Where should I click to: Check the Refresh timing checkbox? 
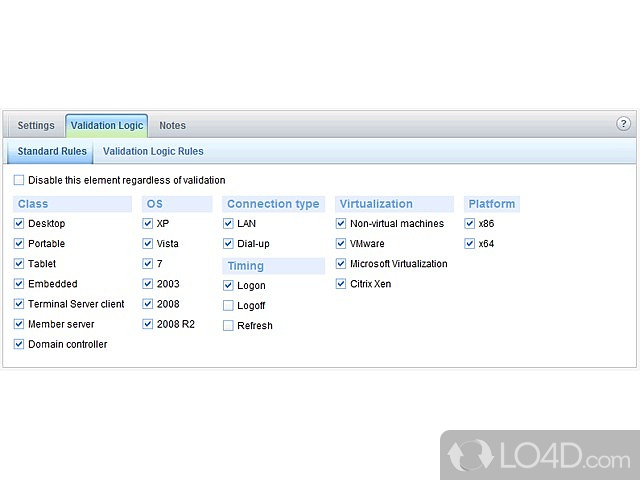(x=228, y=326)
